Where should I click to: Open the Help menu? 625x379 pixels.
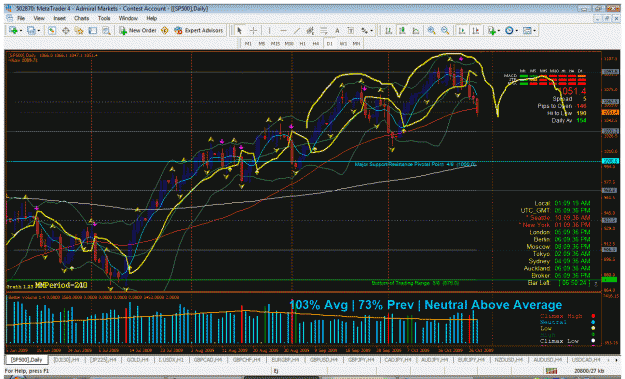pos(151,18)
